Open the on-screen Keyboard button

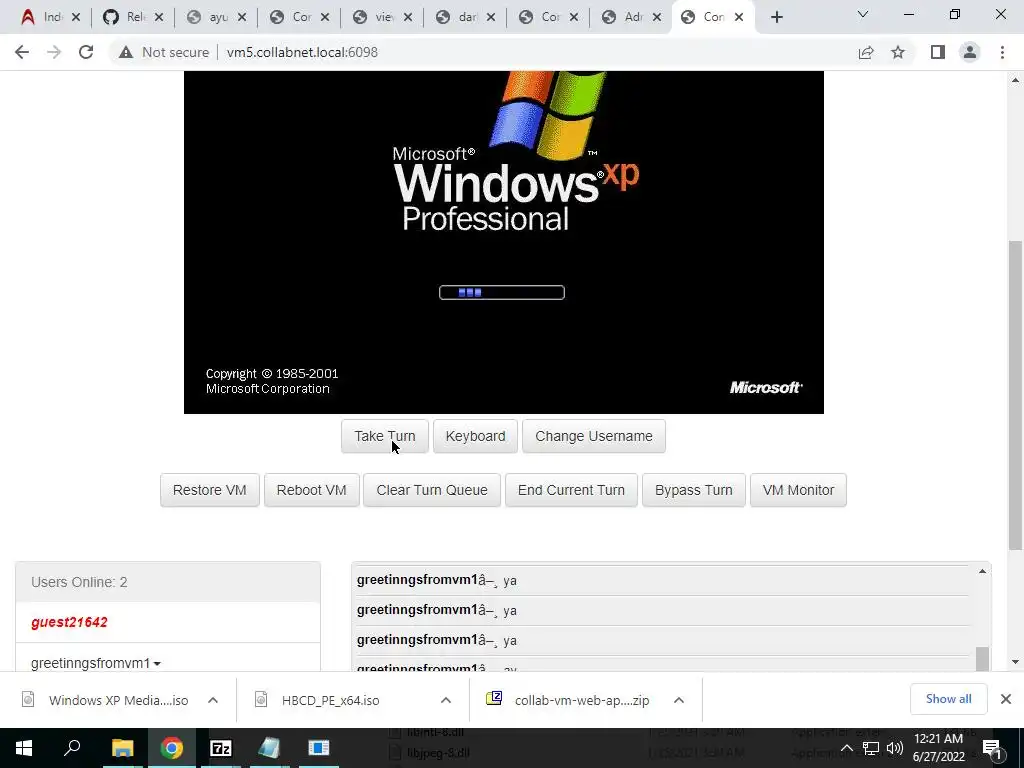[x=475, y=436]
